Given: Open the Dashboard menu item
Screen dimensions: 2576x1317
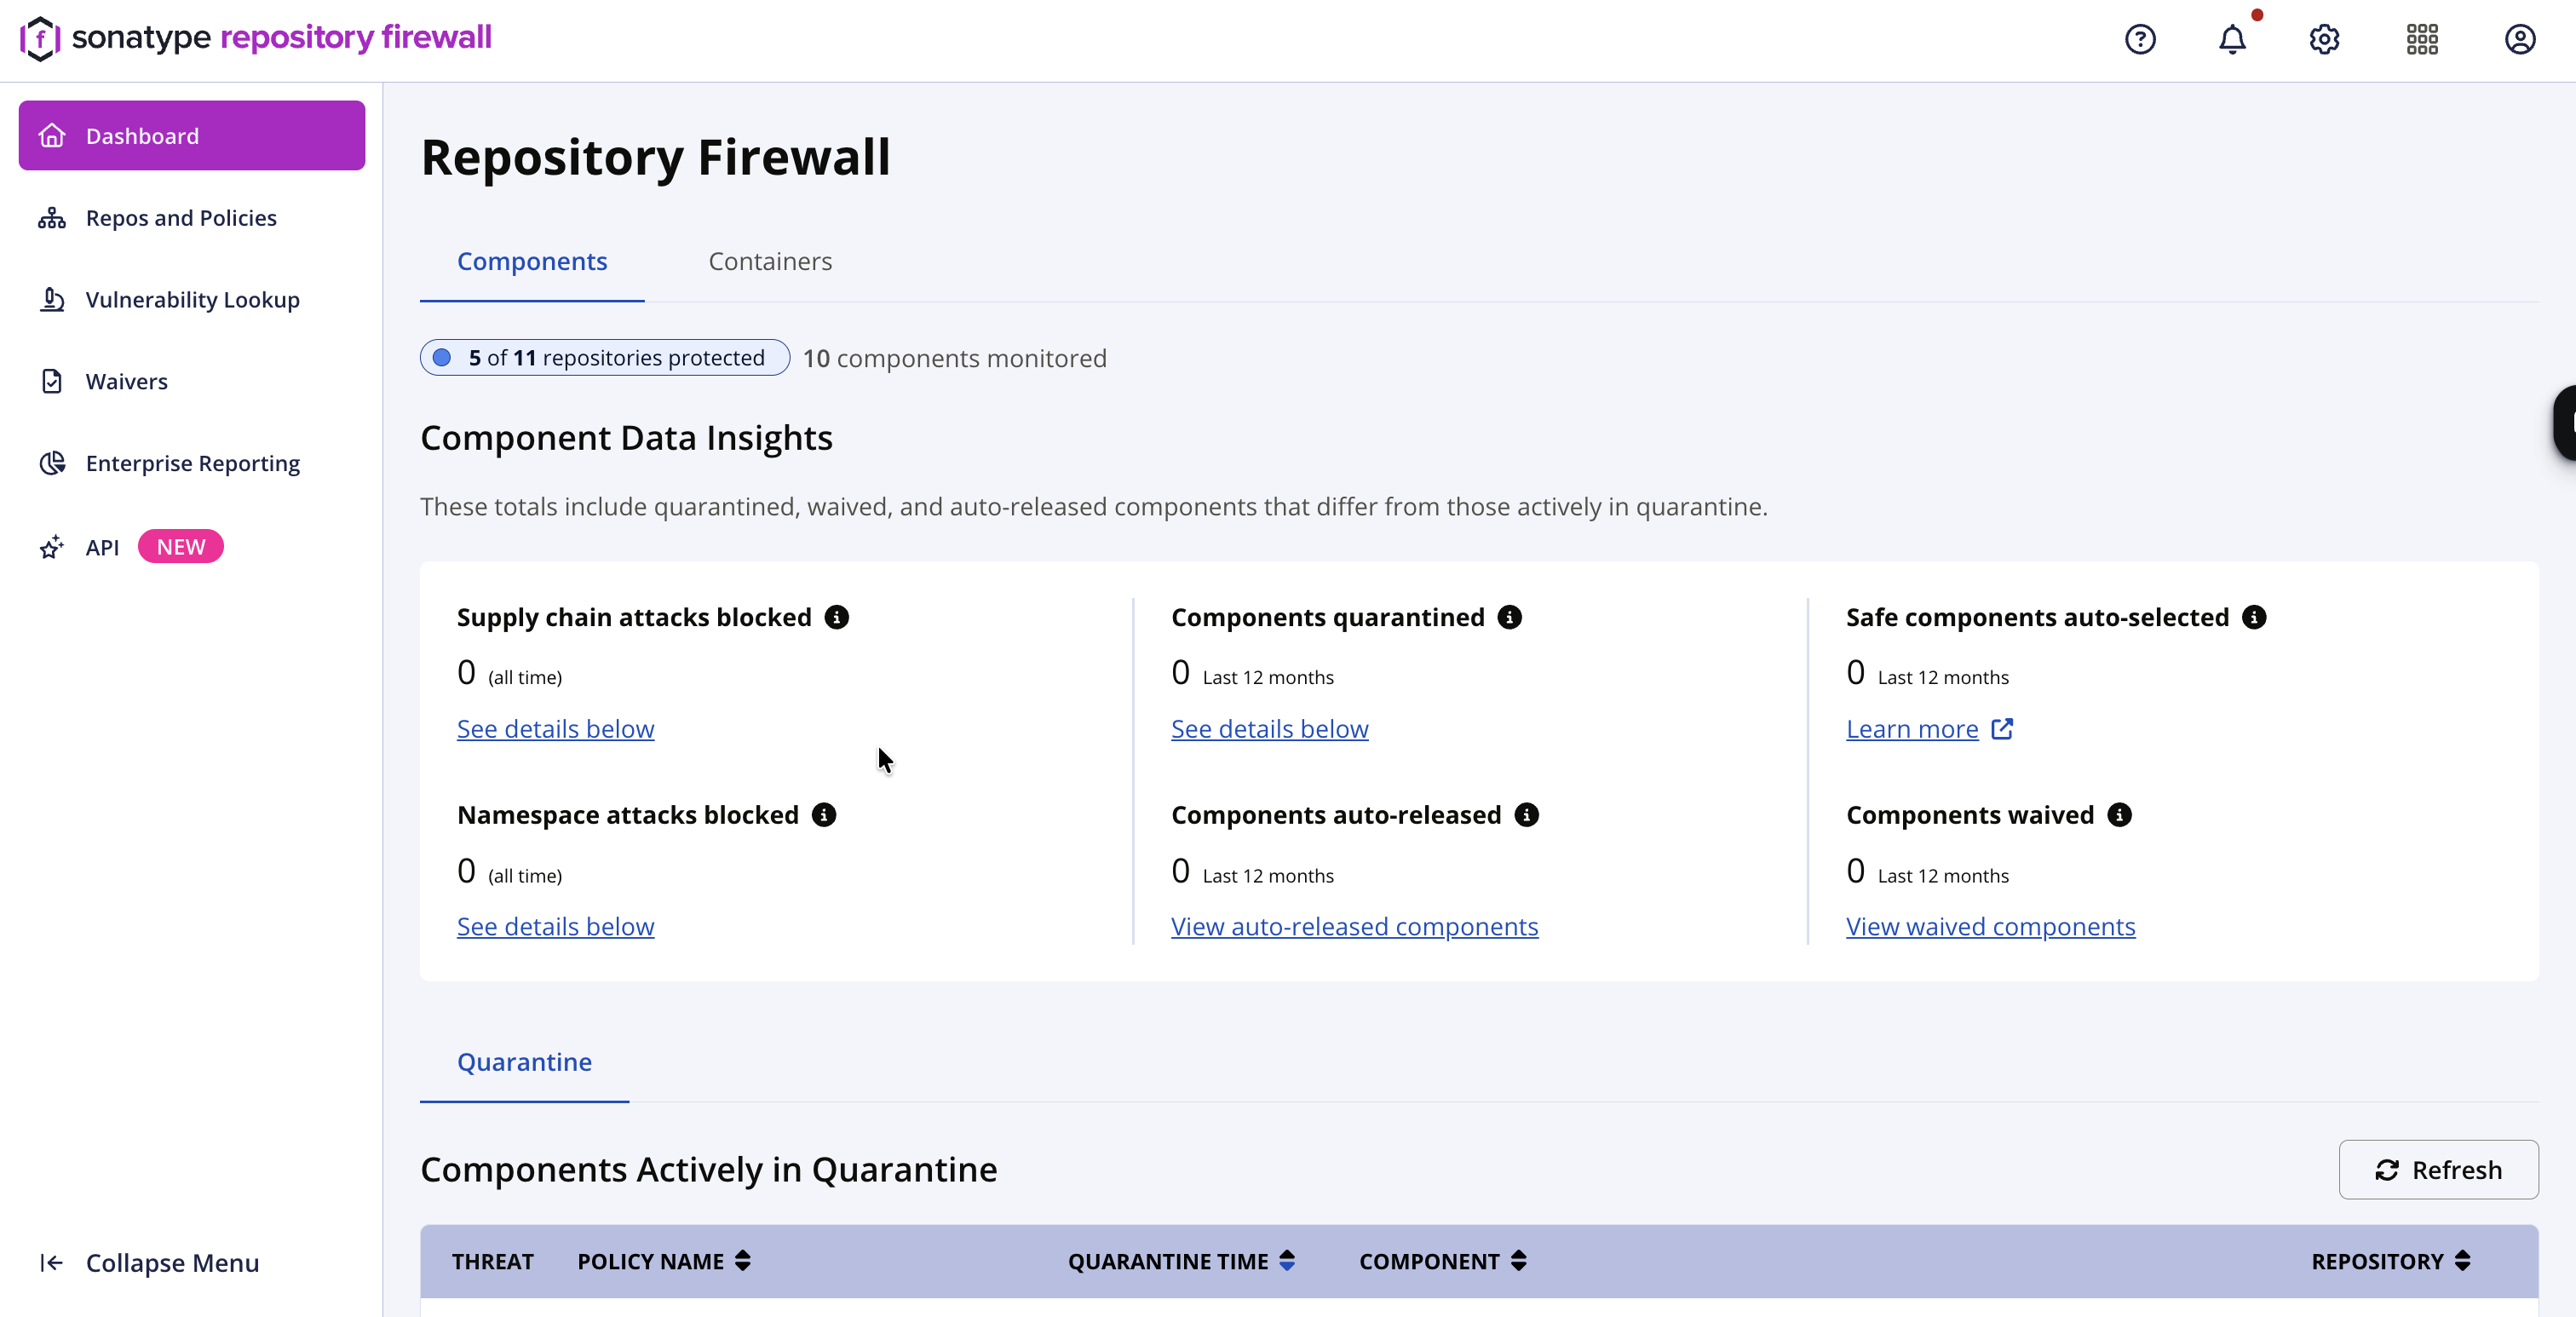Looking at the screenshot, I should point(192,135).
